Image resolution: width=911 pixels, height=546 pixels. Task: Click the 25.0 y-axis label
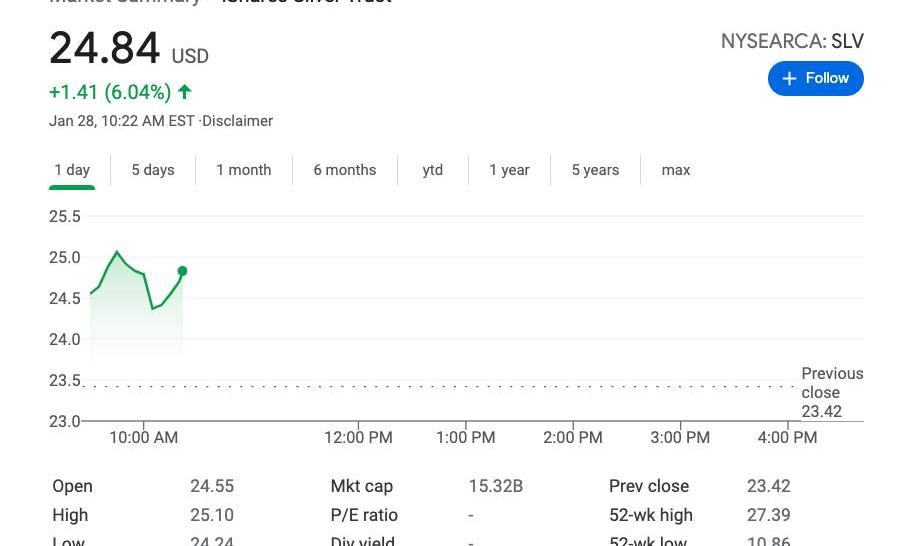click(x=64, y=257)
